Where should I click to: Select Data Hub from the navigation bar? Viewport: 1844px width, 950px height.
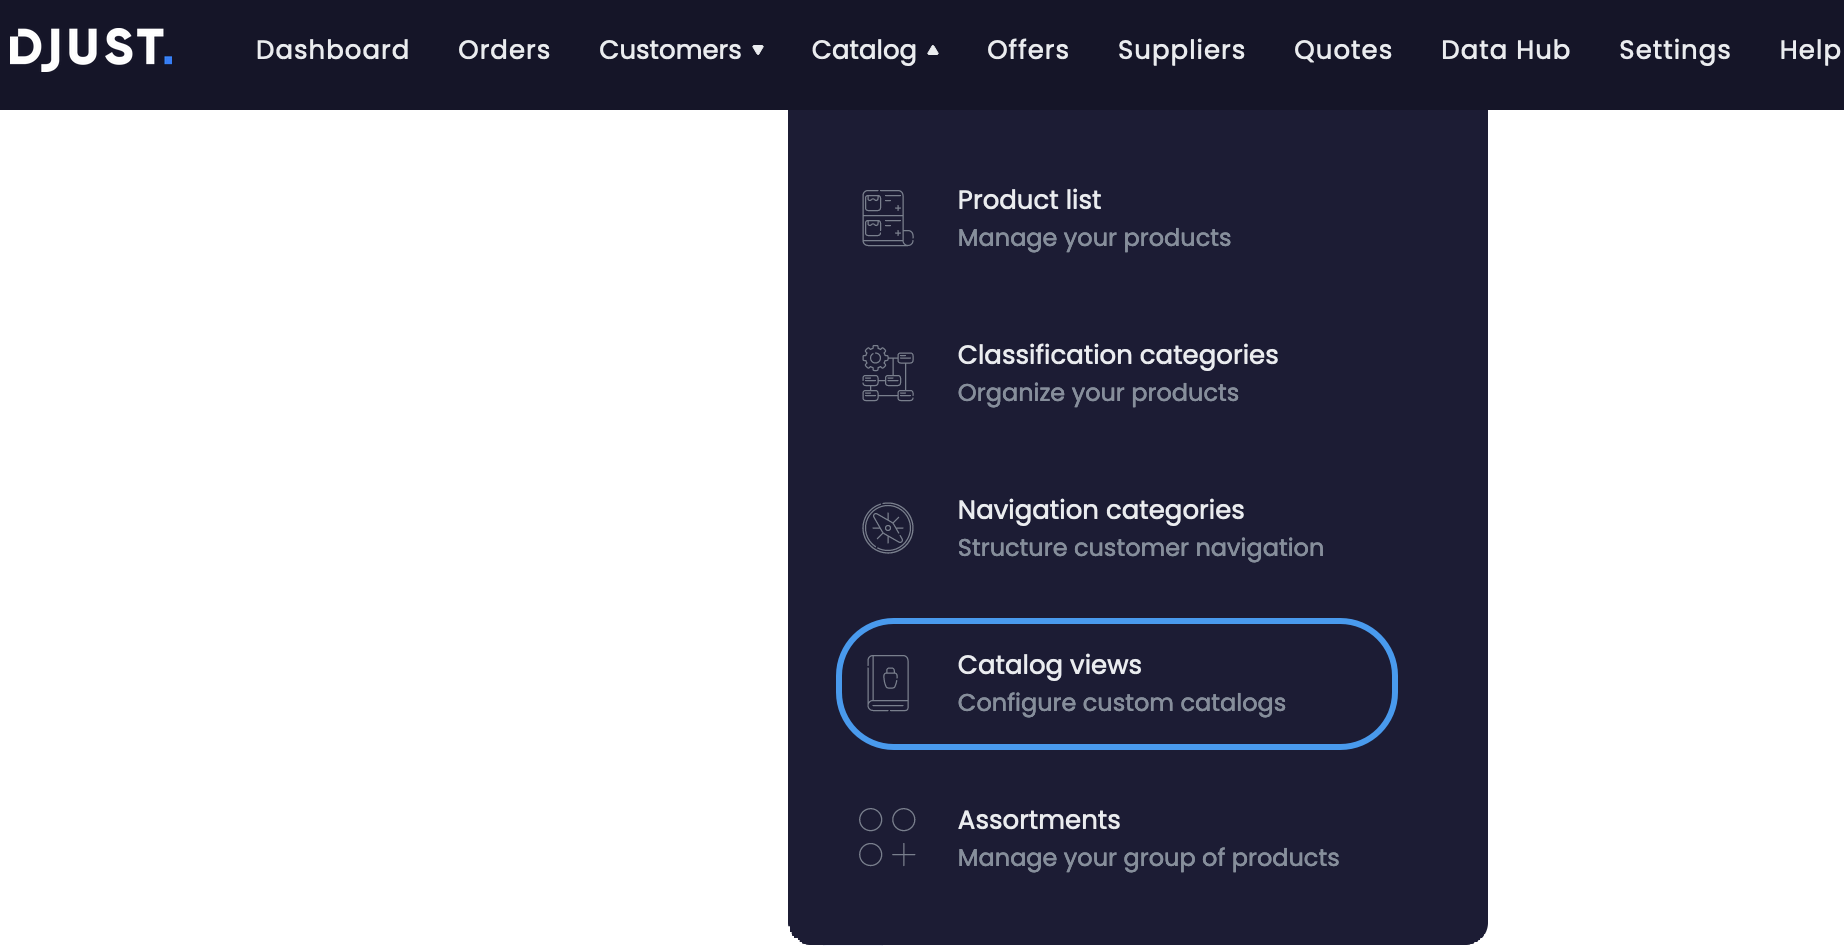tap(1504, 49)
